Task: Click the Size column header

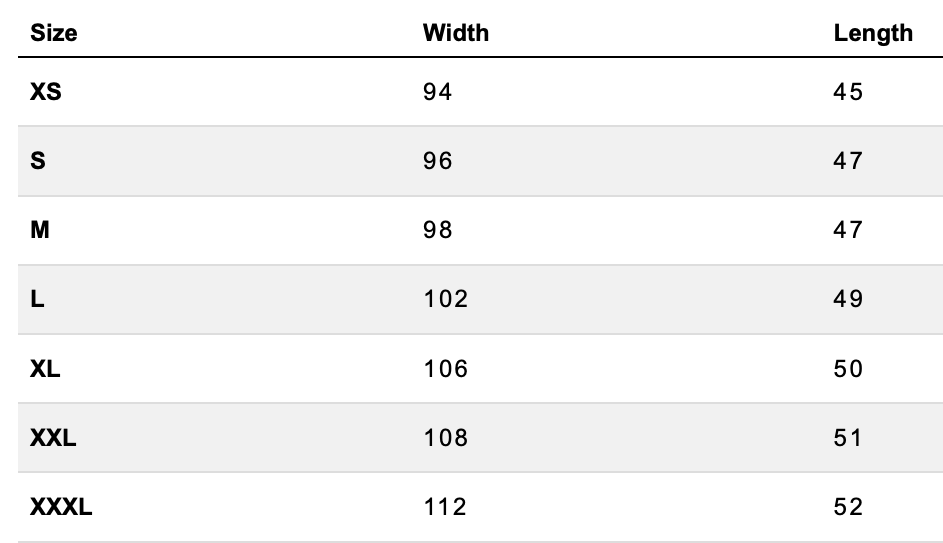Action: pos(54,33)
